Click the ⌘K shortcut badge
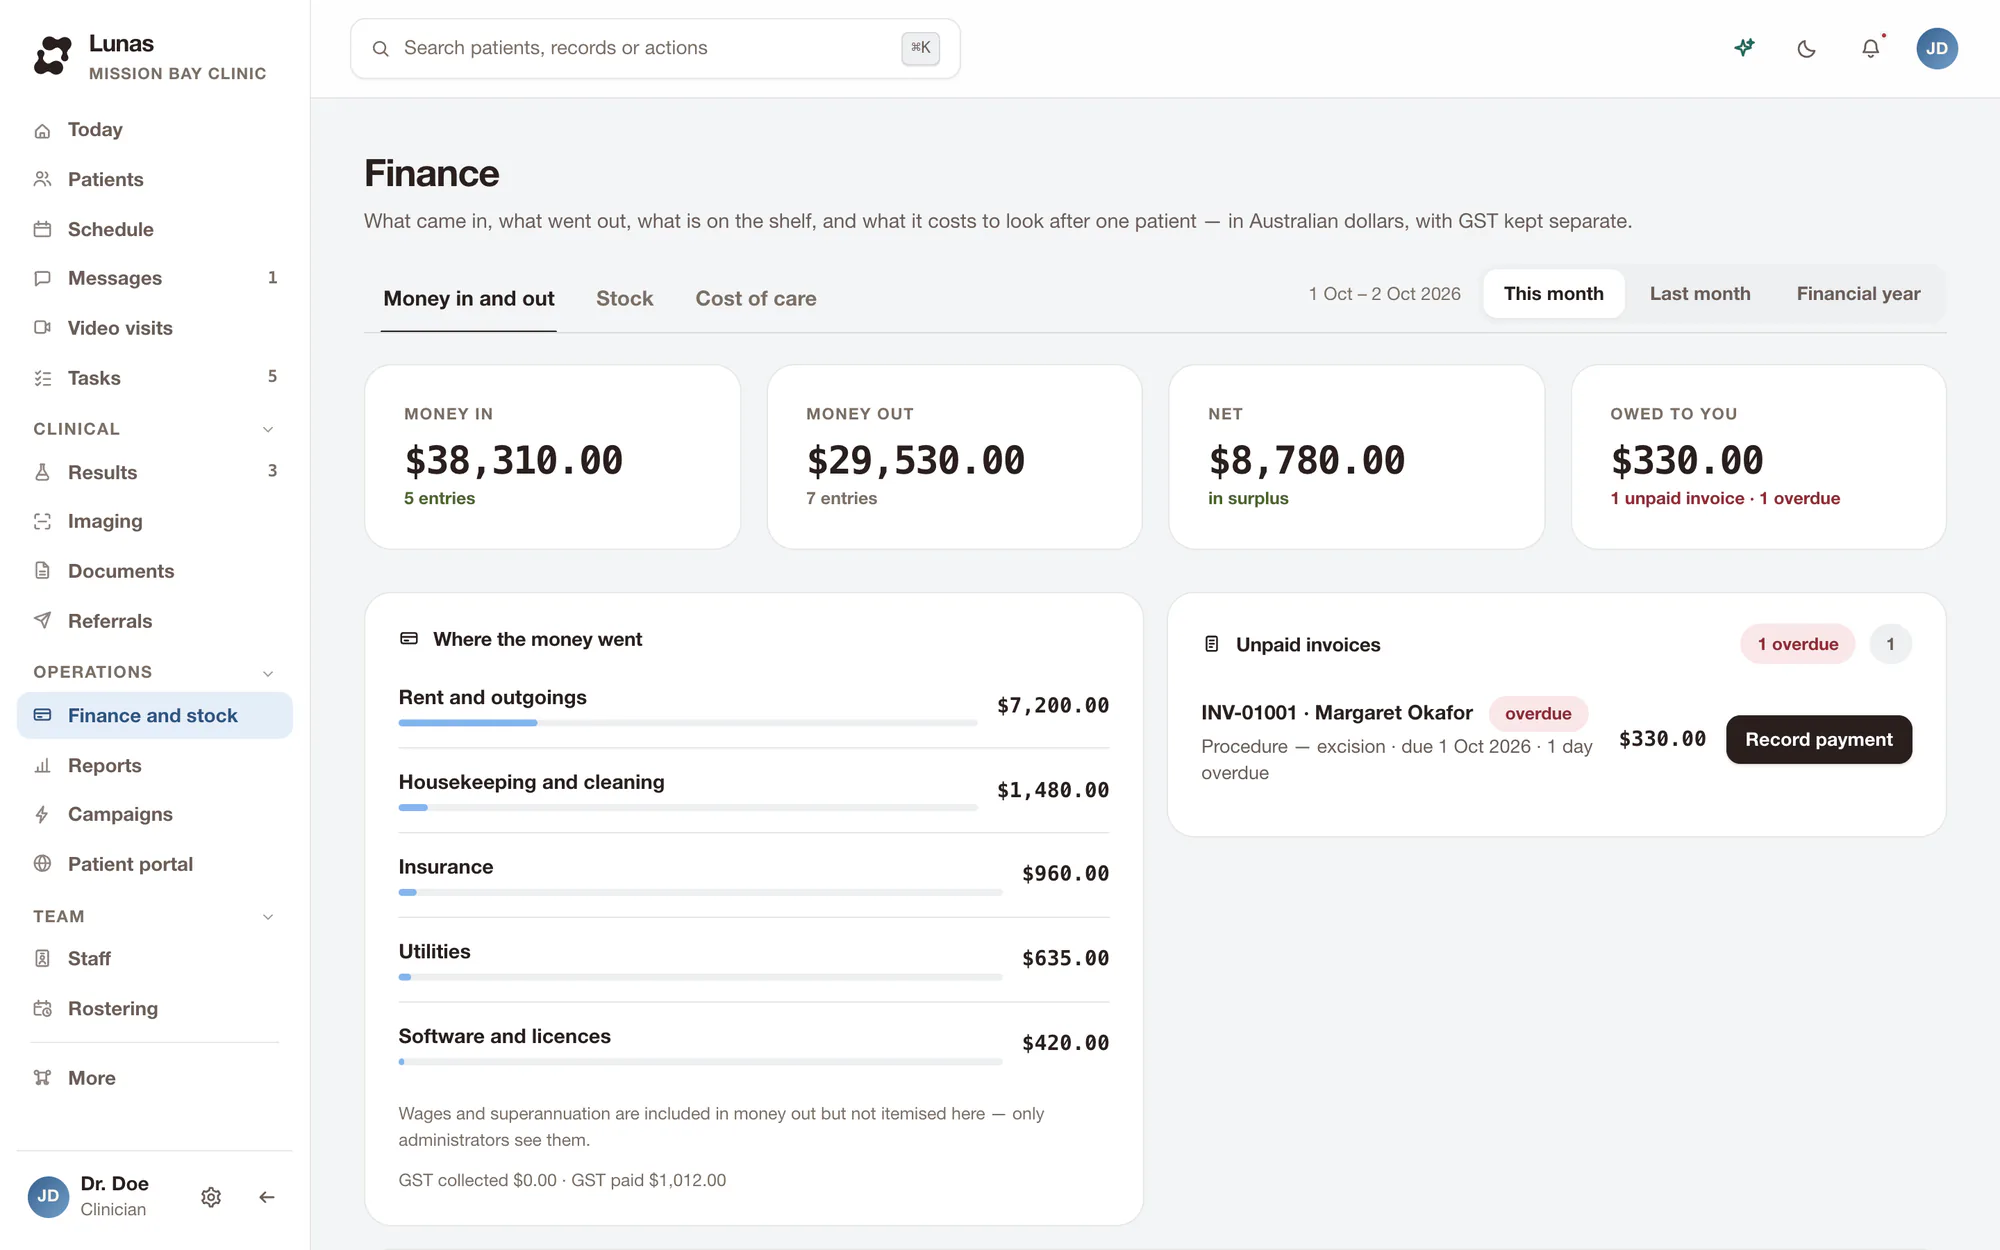Viewport: 2000px width, 1250px height. pos(920,48)
